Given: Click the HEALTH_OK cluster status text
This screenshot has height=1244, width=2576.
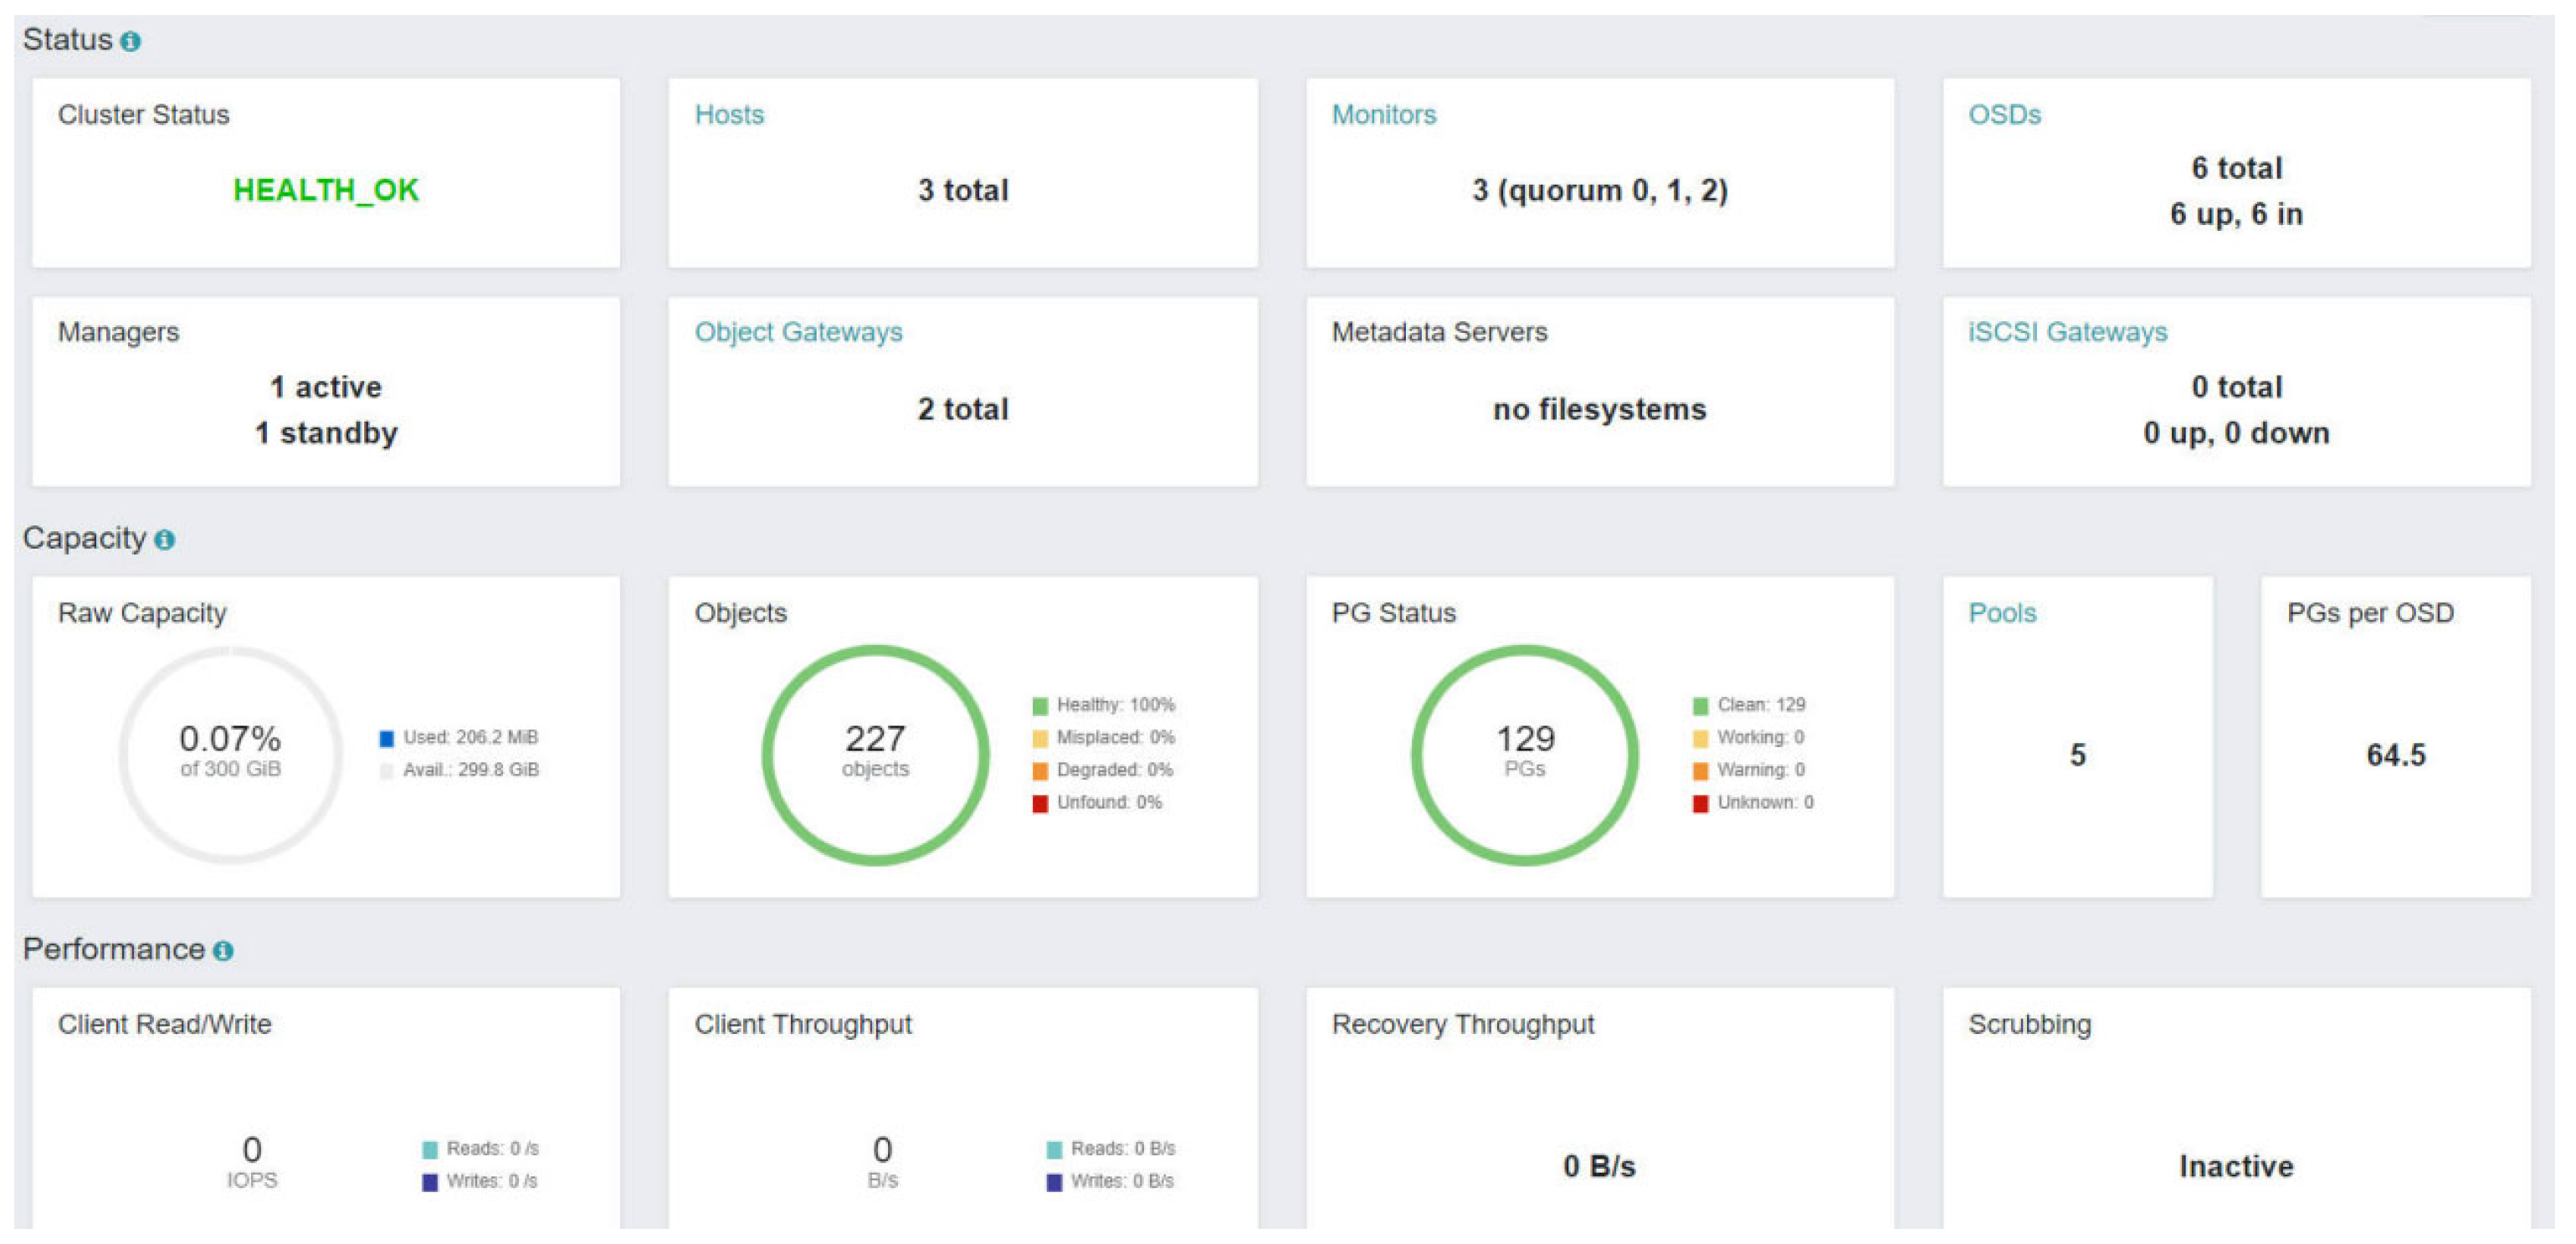Looking at the screenshot, I should [325, 190].
